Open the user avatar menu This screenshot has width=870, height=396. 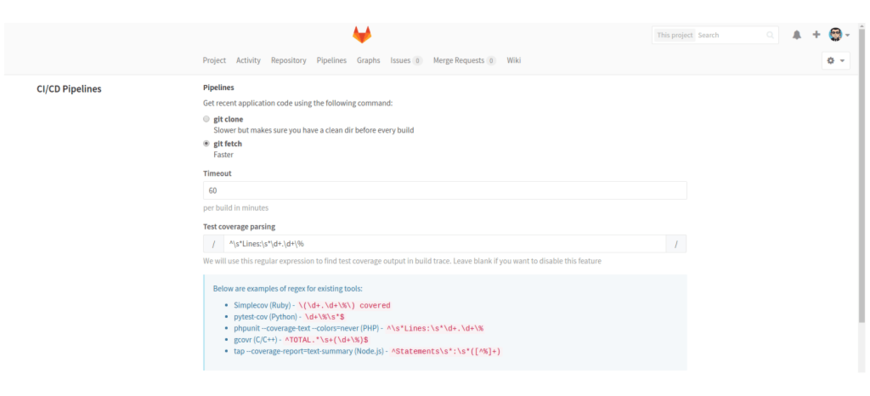tap(839, 34)
